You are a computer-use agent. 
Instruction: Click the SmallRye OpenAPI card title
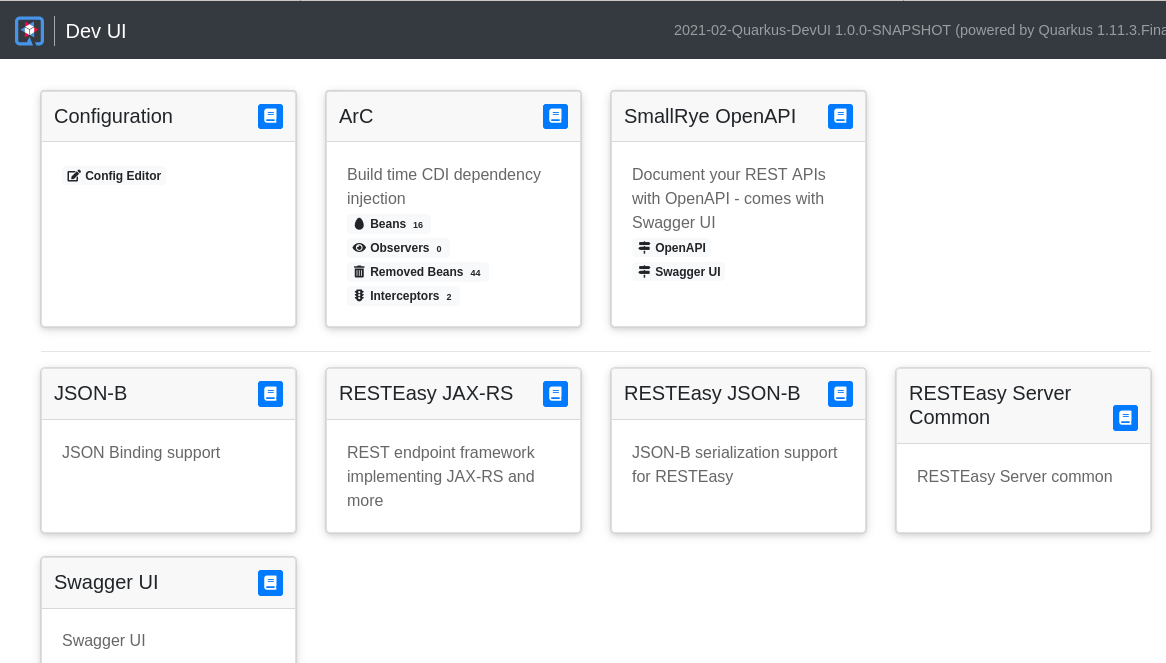click(x=709, y=116)
